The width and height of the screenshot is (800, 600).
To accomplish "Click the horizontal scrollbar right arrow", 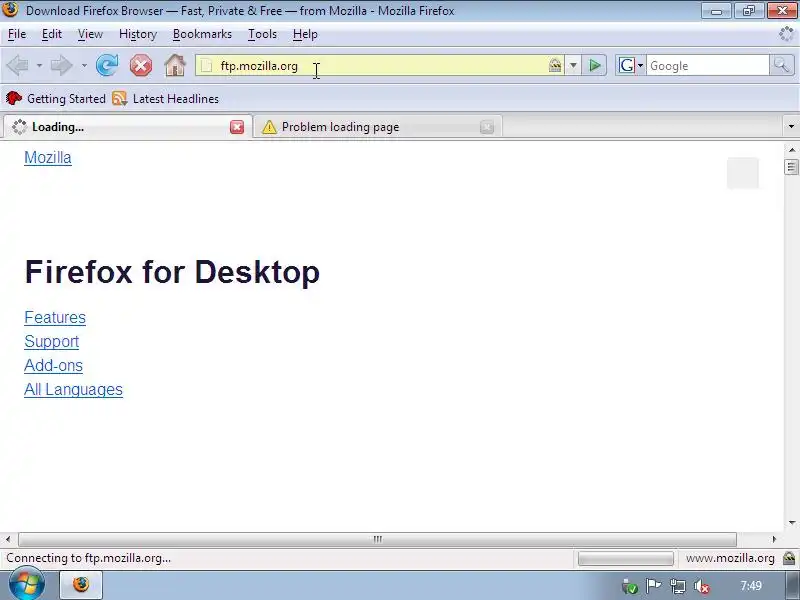I will coord(774,539).
